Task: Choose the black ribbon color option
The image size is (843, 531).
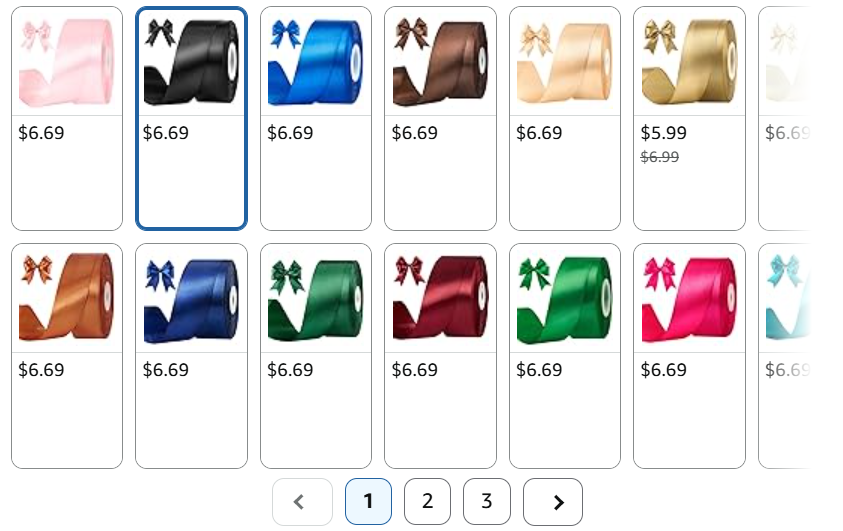Action: (191, 118)
